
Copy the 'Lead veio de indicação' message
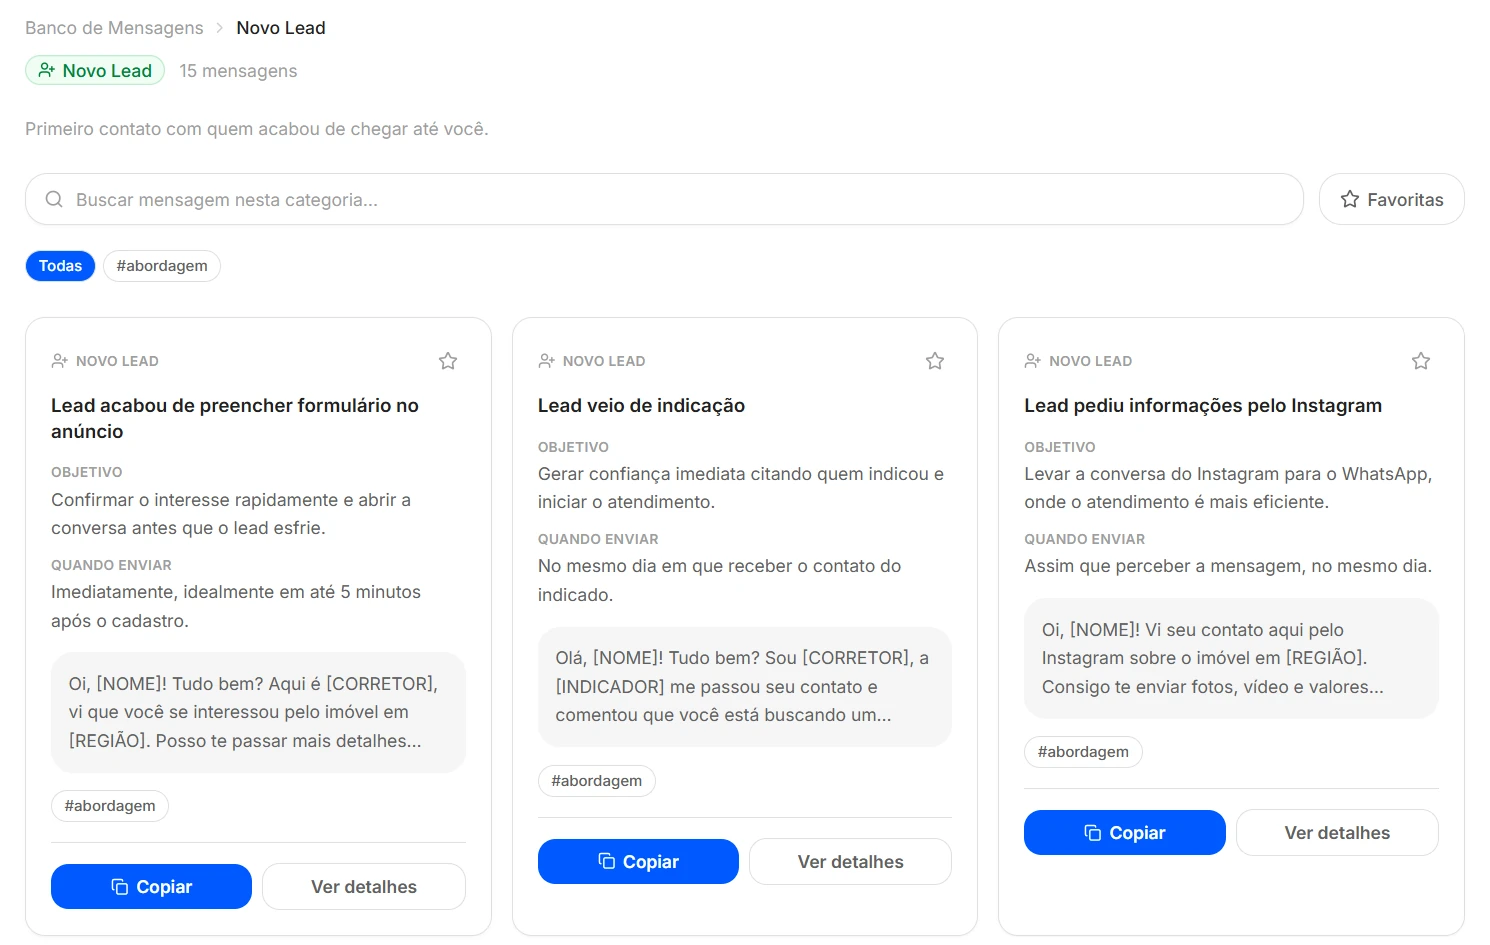(x=638, y=862)
